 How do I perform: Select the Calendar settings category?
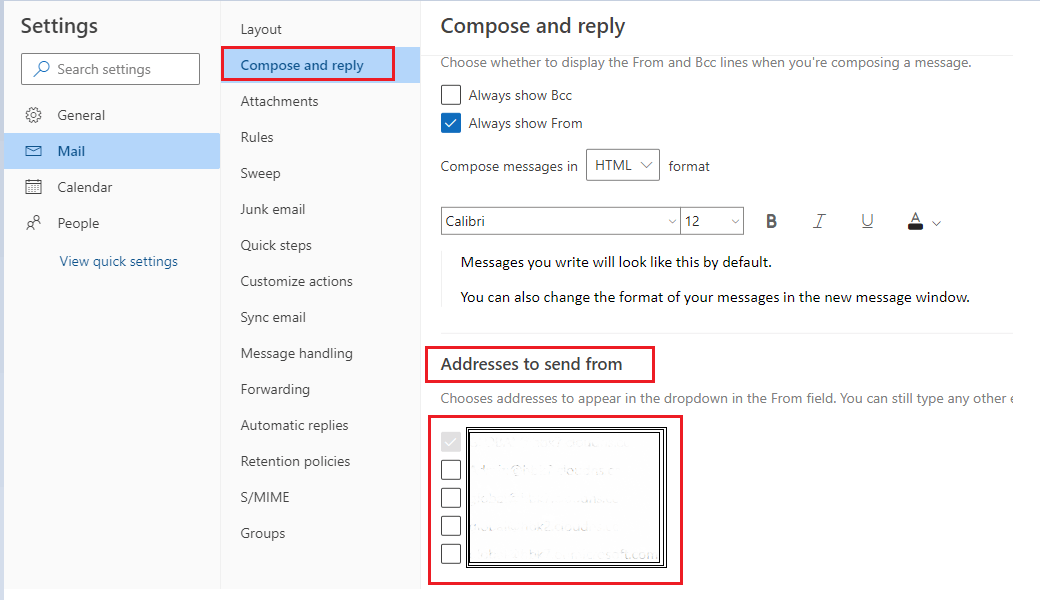[112, 187]
